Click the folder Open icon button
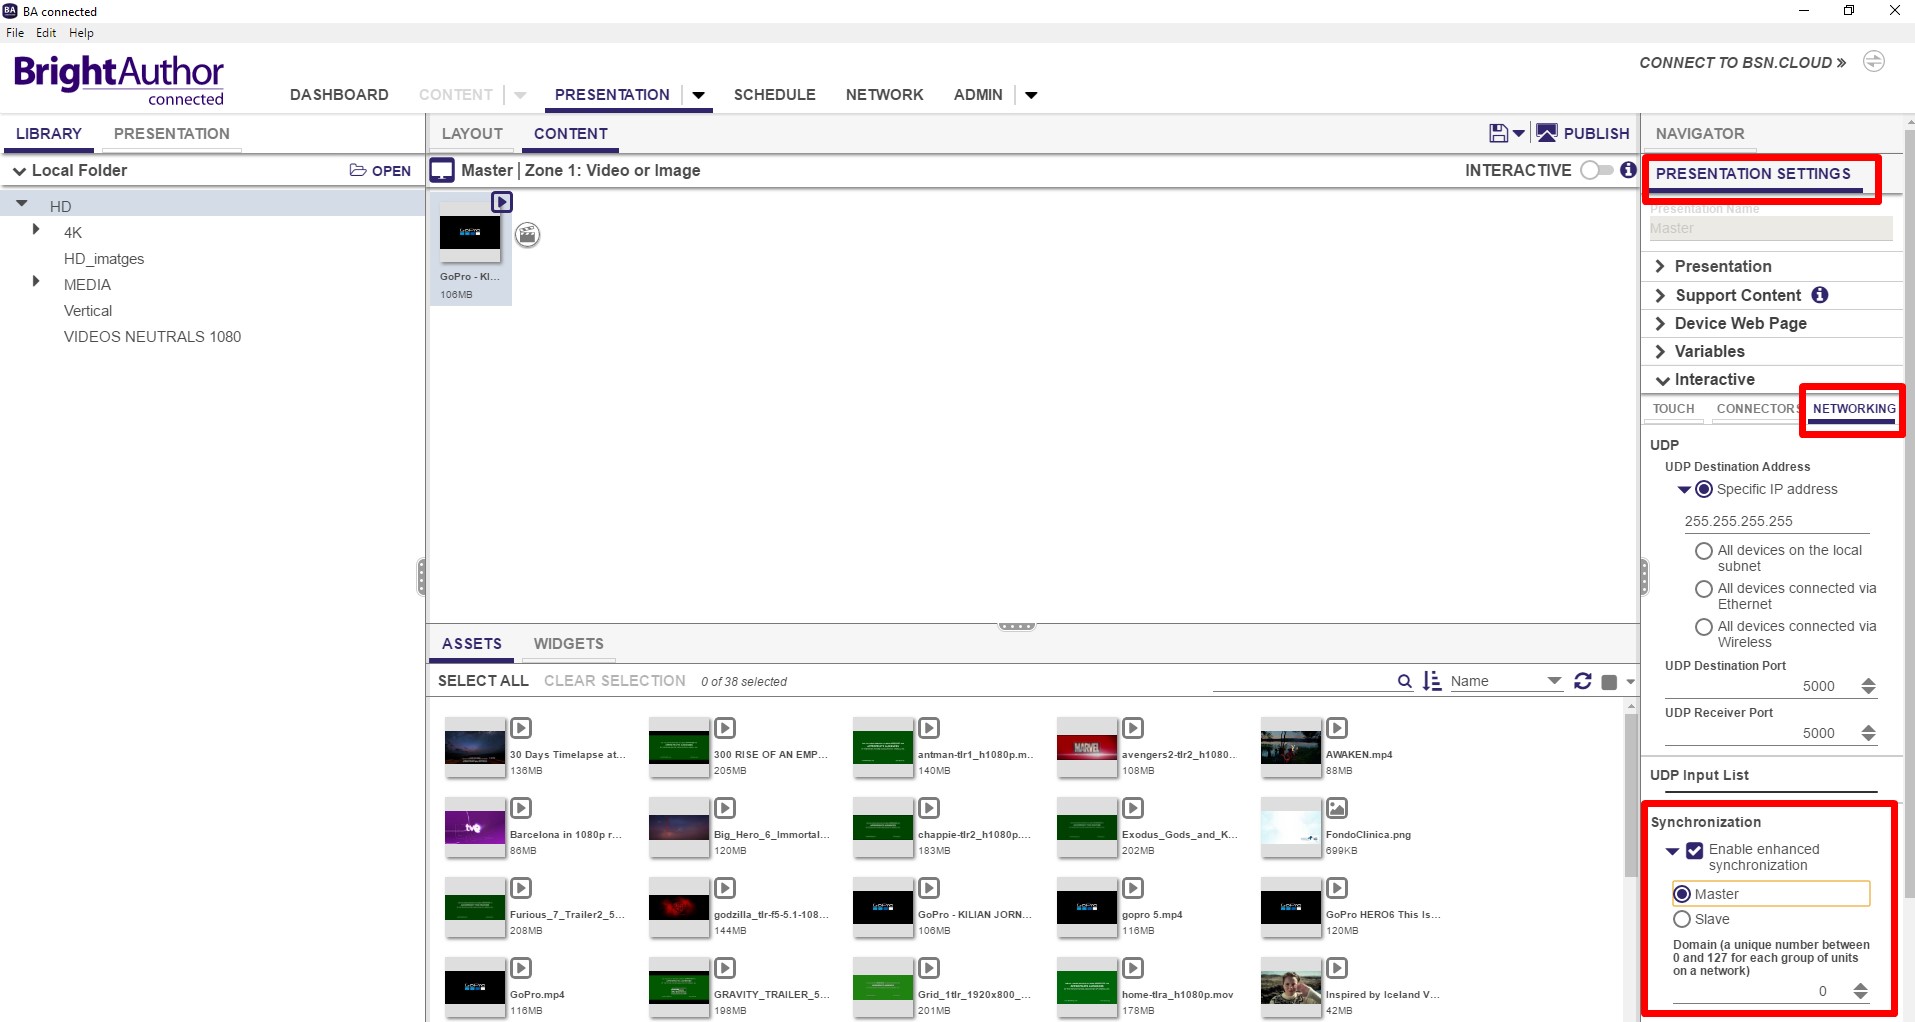 380,171
